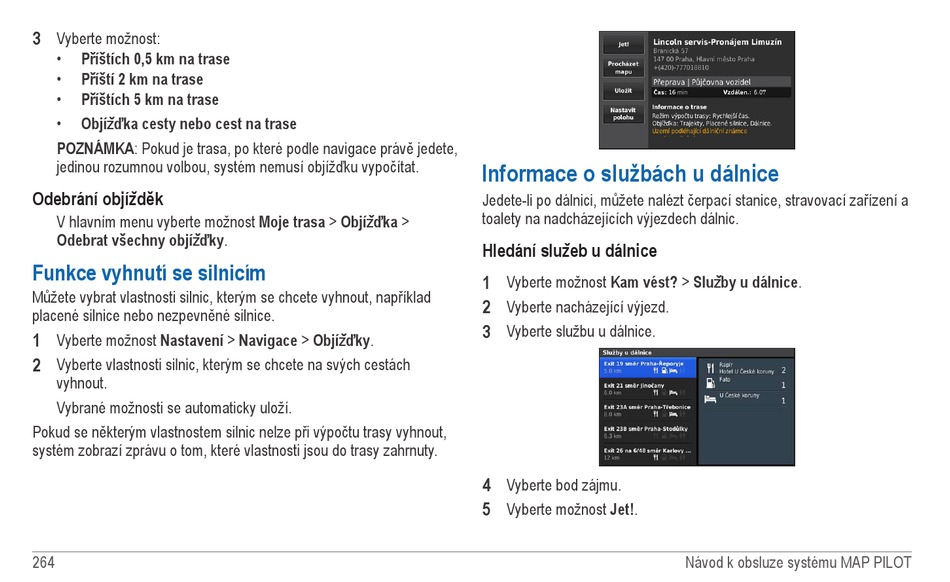Click the Přeprava | Půjčovna vozidel category bar
The width and height of the screenshot is (950, 582).
(x=721, y=82)
